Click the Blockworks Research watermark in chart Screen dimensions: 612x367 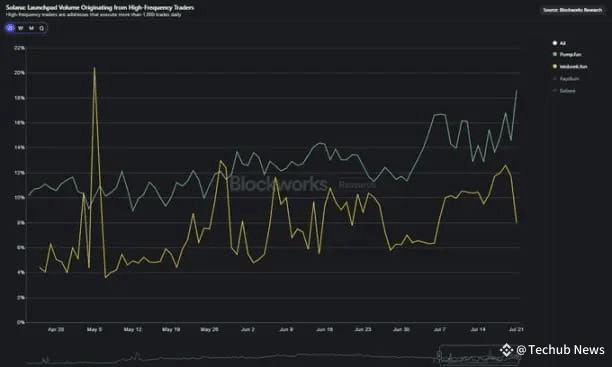click(x=302, y=184)
